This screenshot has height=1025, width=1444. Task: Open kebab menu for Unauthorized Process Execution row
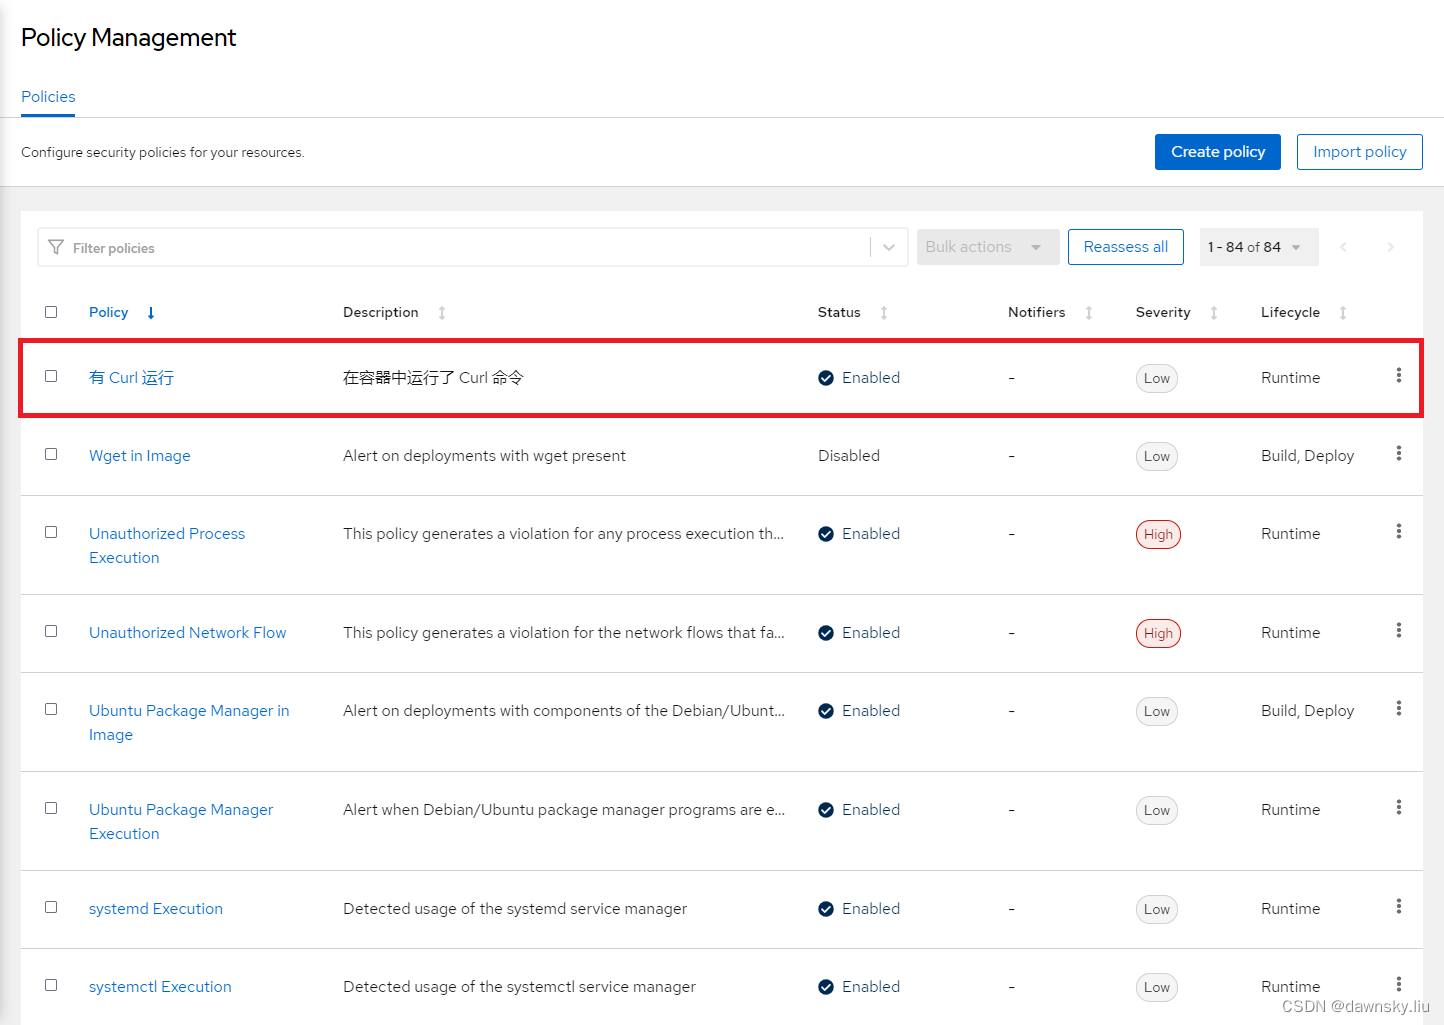[1398, 531]
